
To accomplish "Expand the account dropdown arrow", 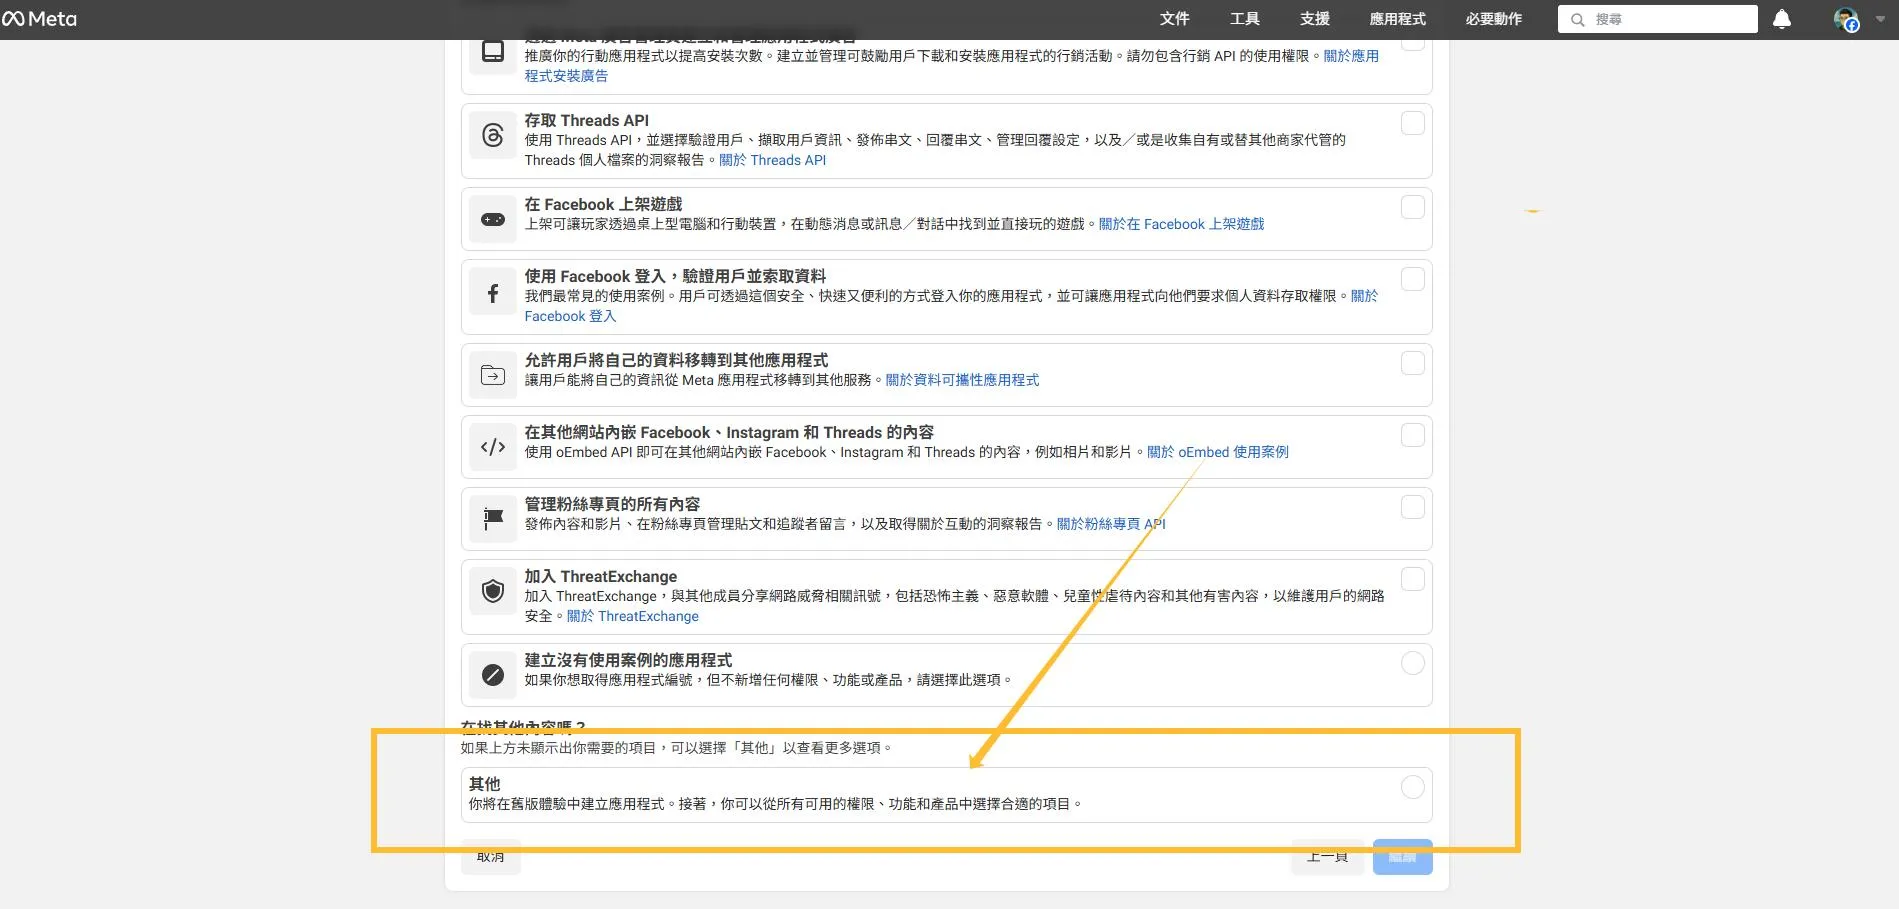I will click(1880, 19).
